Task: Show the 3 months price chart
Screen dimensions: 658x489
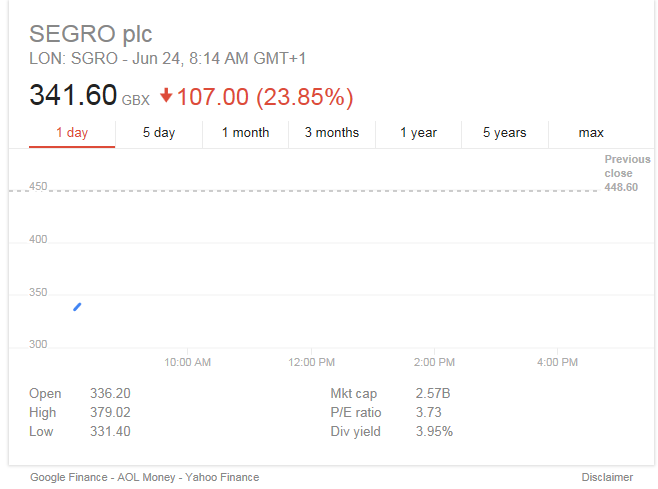Action: (x=332, y=133)
